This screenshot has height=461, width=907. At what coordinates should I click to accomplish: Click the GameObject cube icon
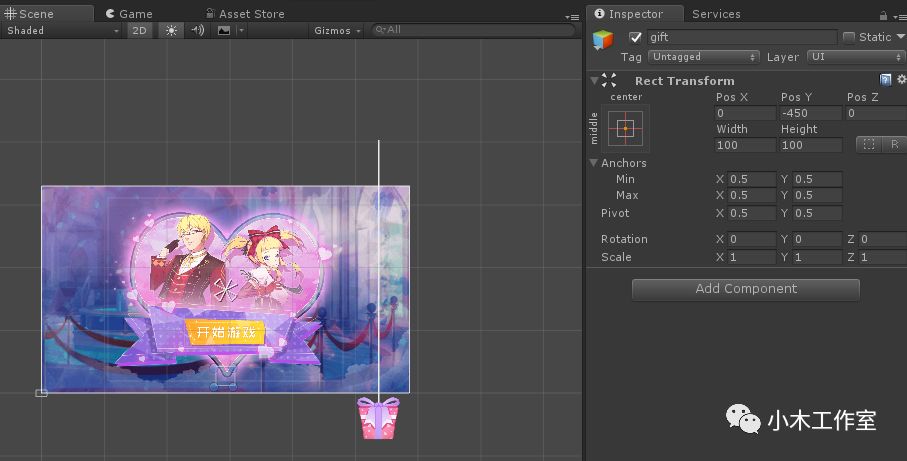tap(603, 40)
